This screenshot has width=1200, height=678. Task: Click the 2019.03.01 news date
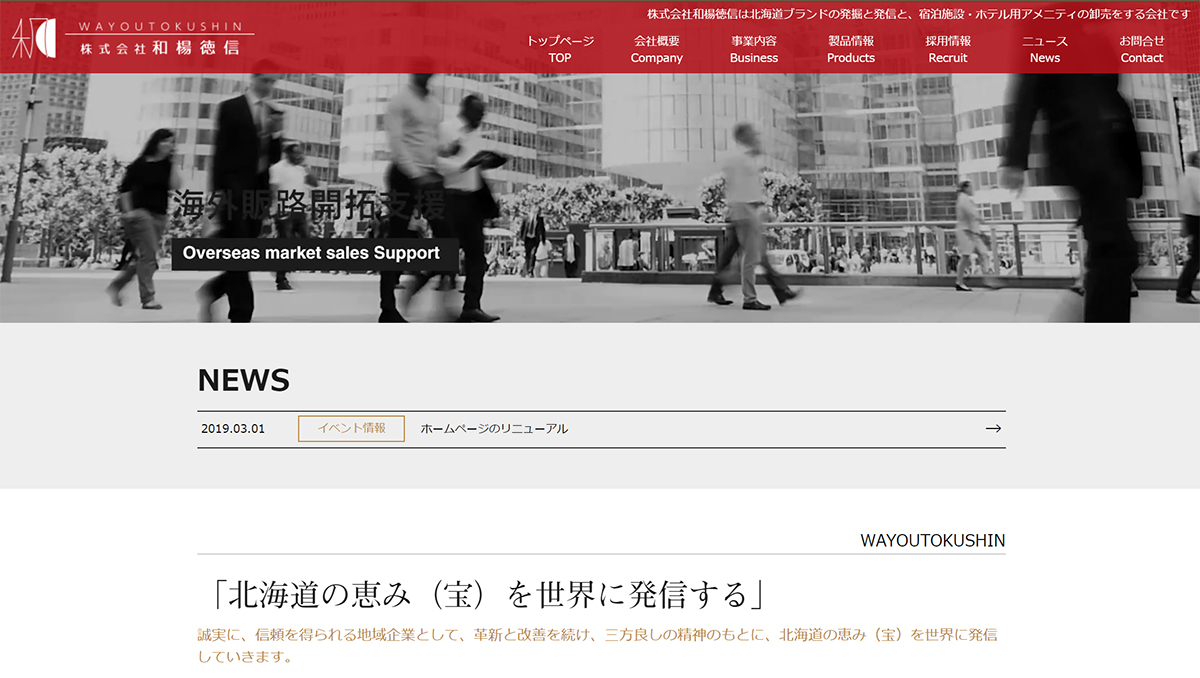click(x=233, y=429)
